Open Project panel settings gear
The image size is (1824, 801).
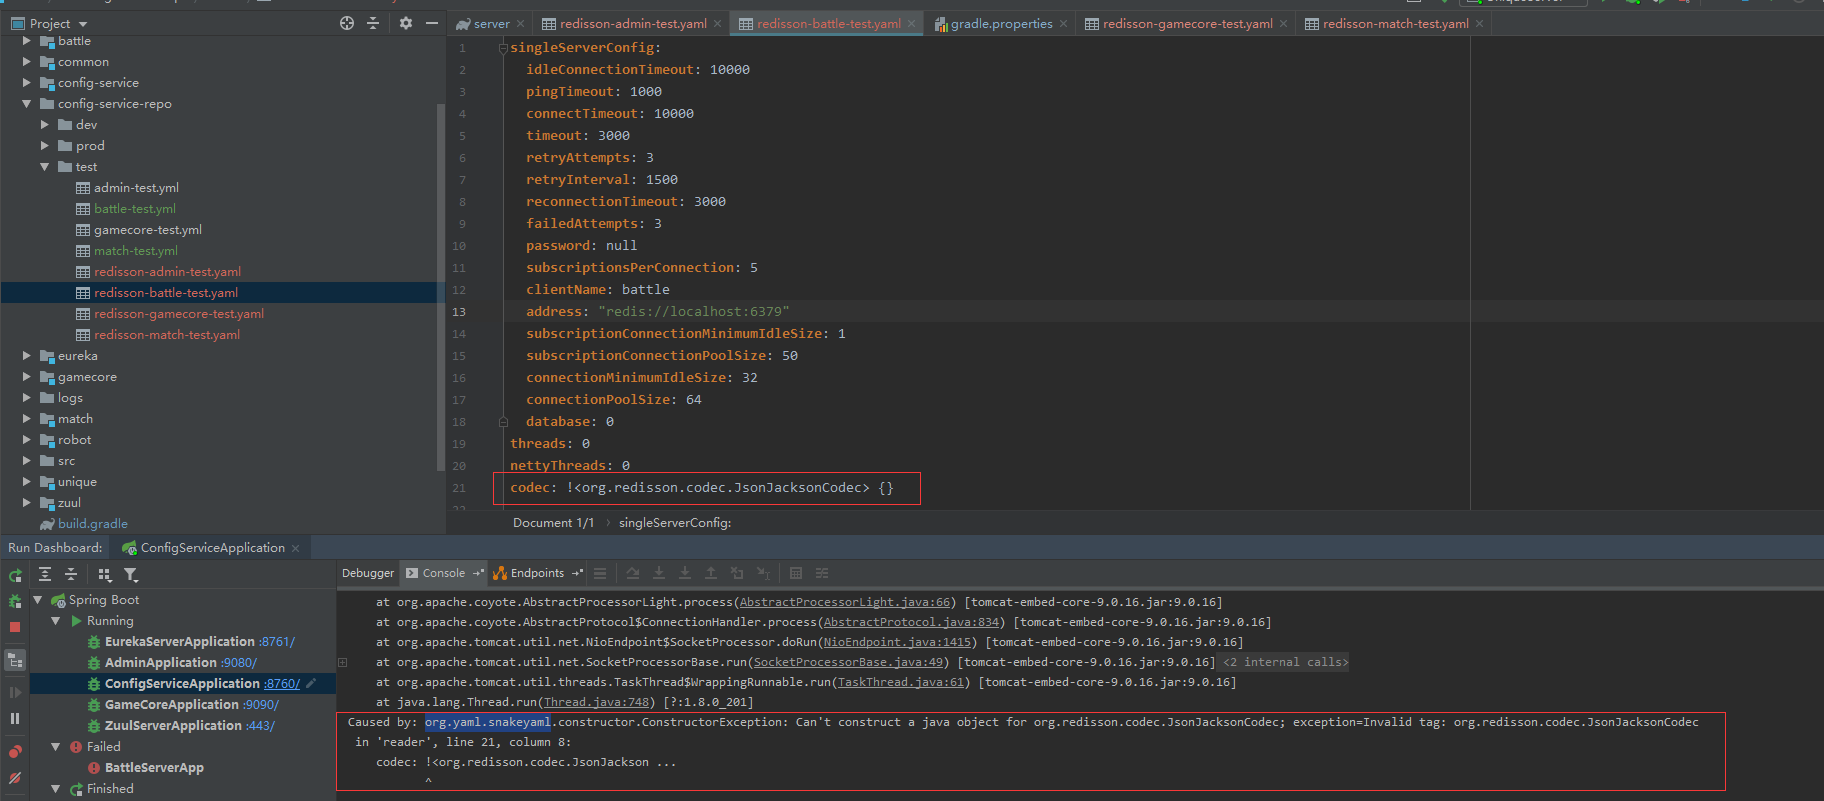[406, 23]
